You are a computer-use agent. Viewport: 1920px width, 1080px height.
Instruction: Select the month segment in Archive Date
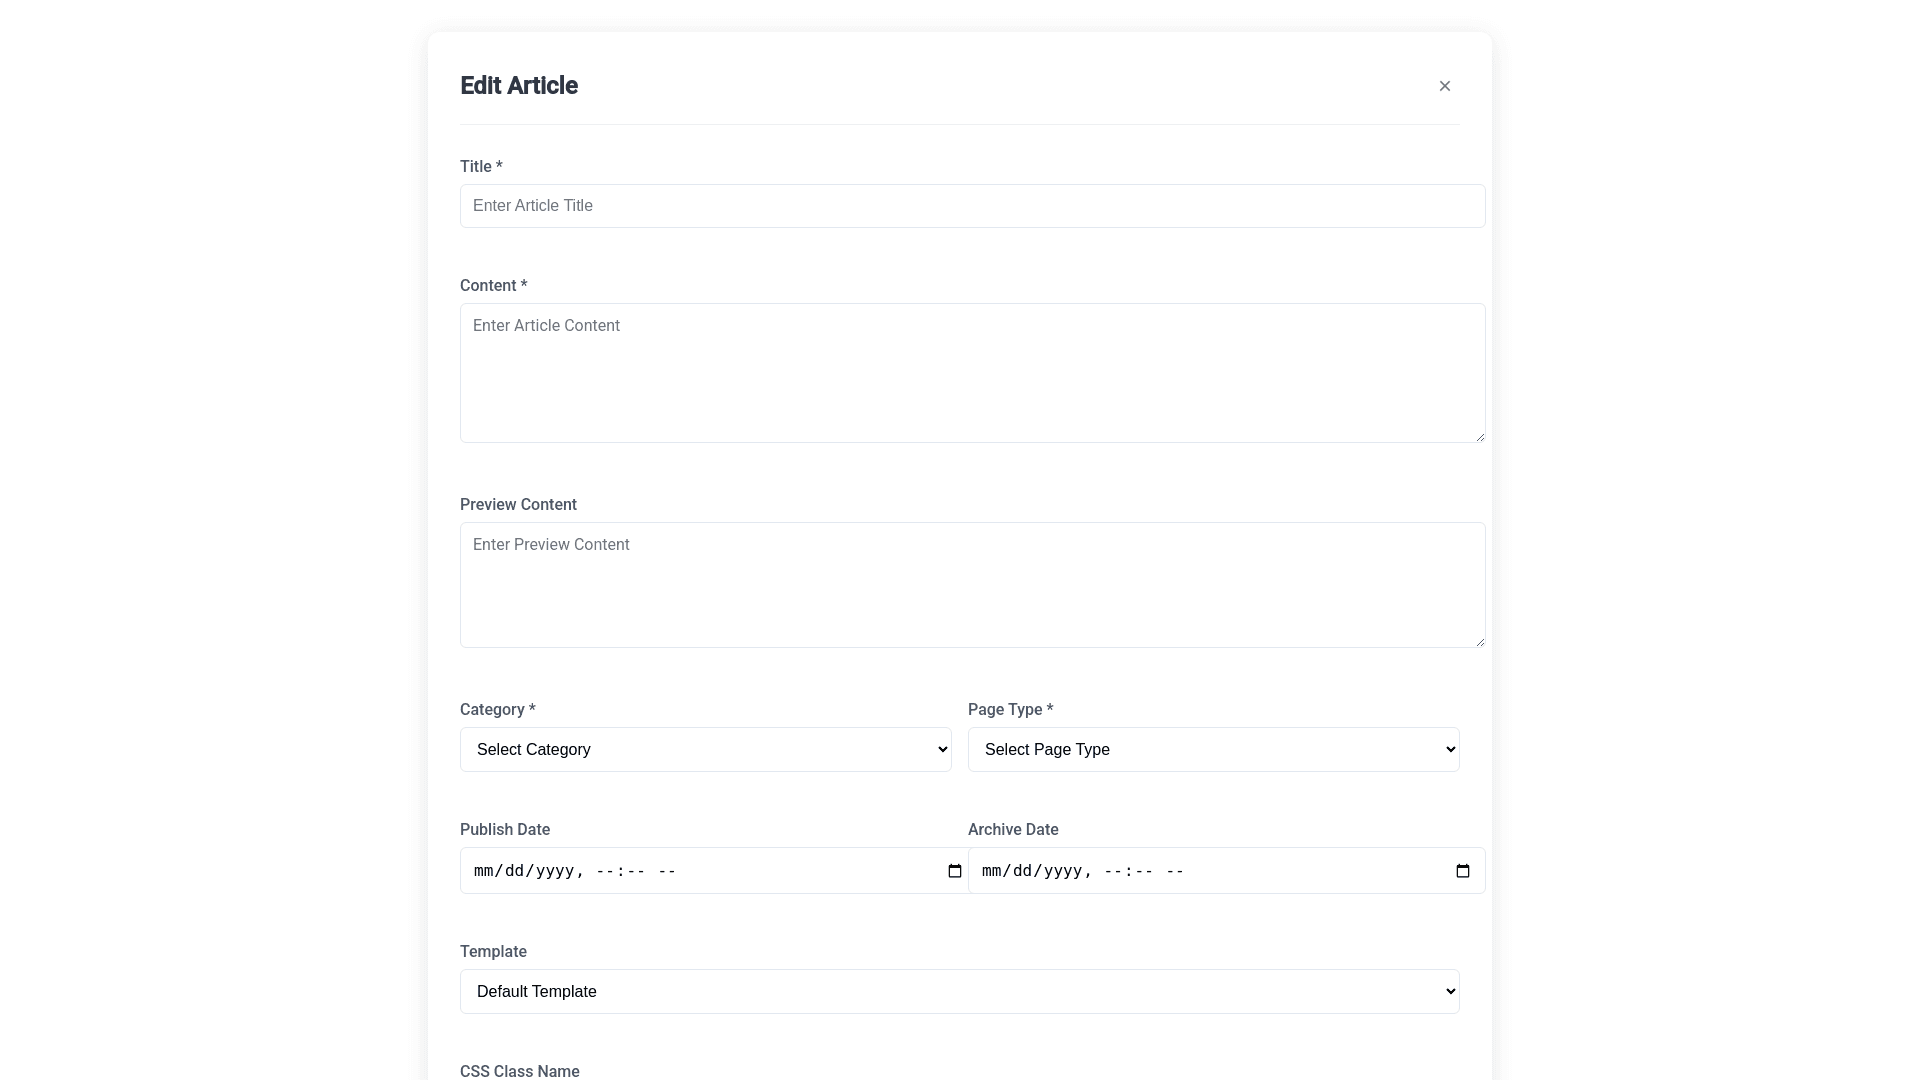[993, 872]
